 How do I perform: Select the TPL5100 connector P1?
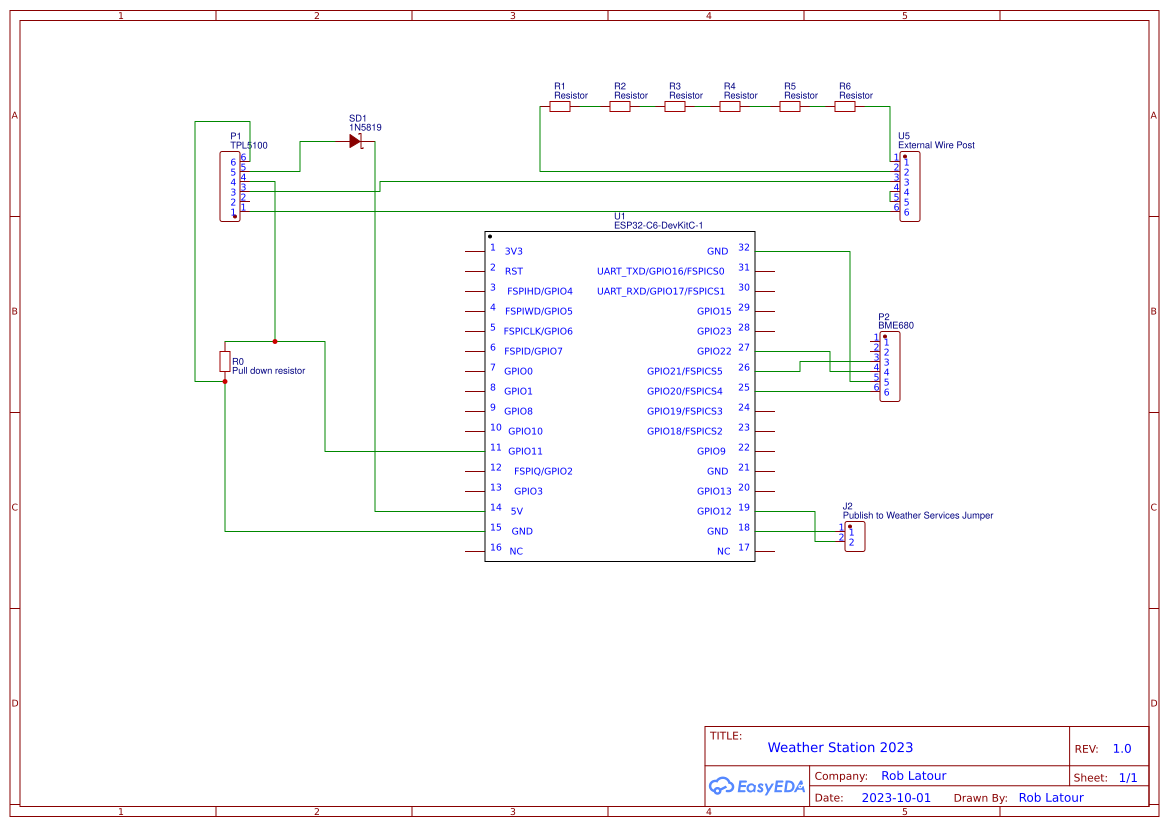[x=230, y=187]
